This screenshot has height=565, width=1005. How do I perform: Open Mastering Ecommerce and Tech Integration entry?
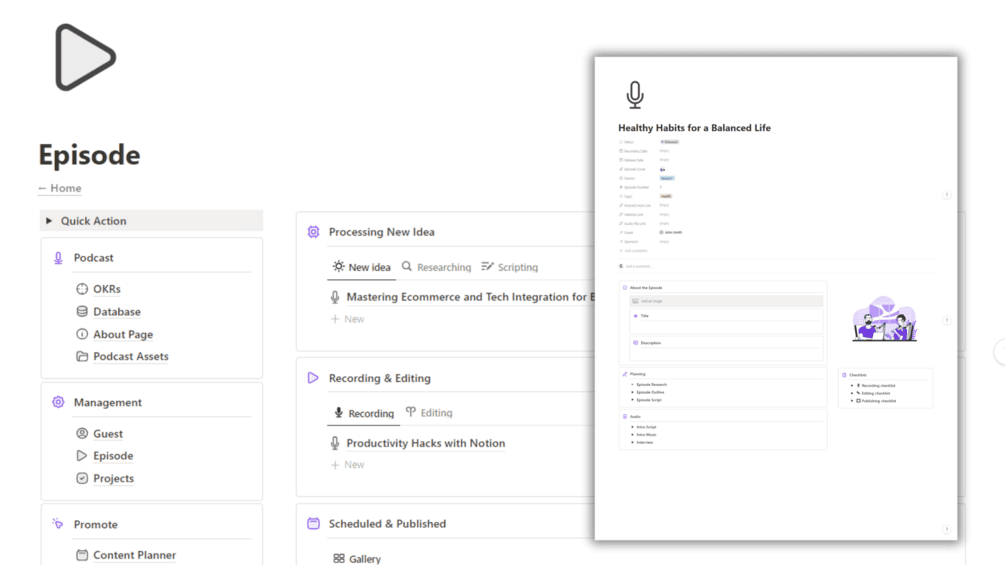tap(470, 297)
